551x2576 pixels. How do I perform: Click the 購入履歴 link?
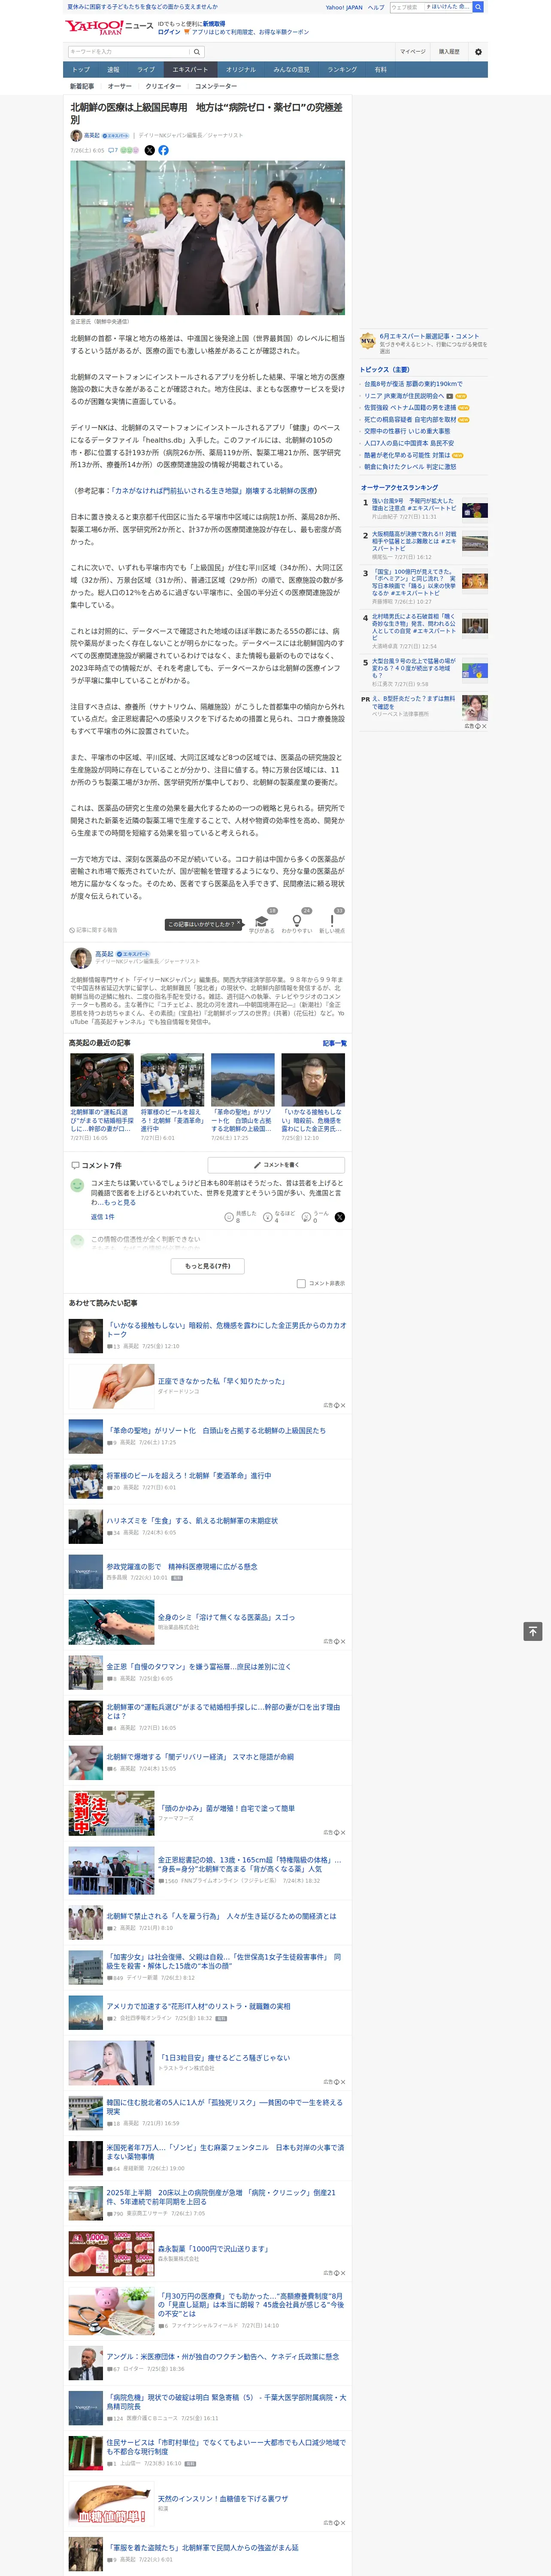449,52
